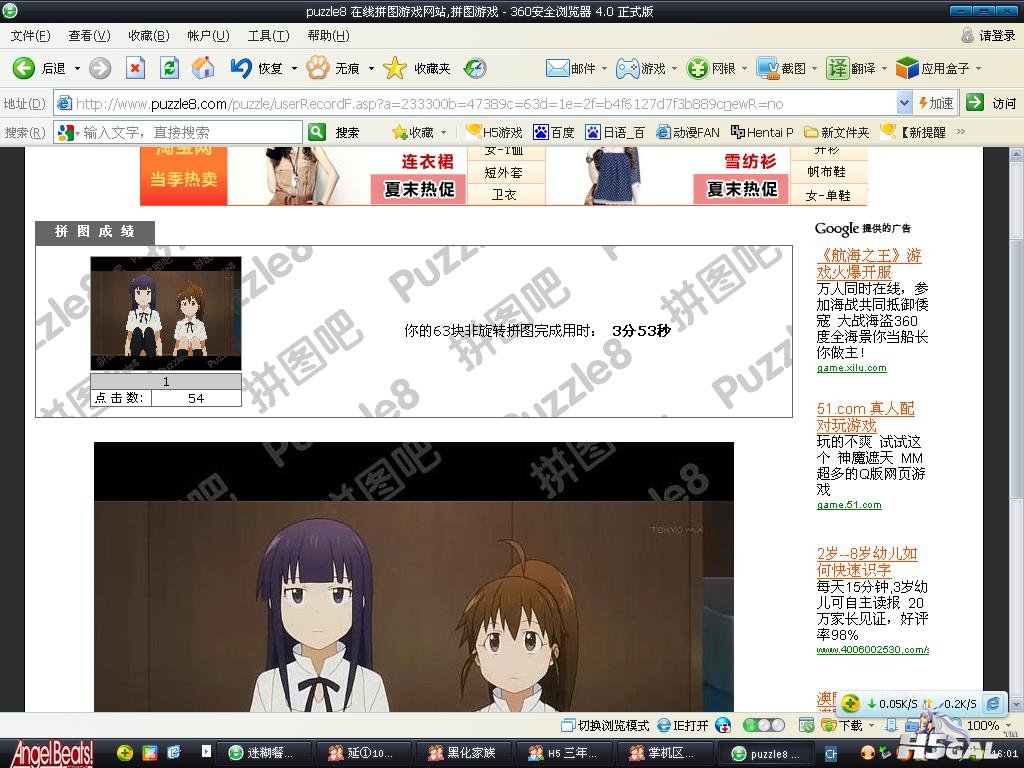Open the 动漫FAN bookmark

[x=688, y=133]
